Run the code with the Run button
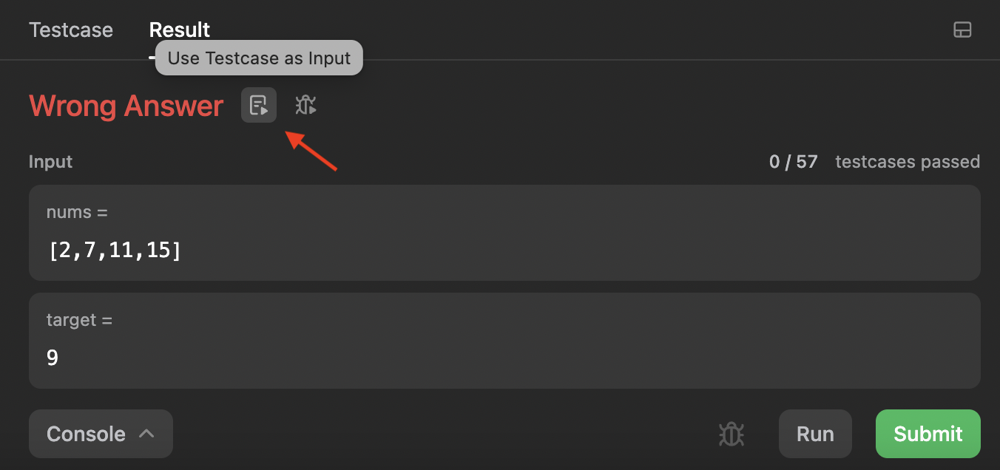 815,434
